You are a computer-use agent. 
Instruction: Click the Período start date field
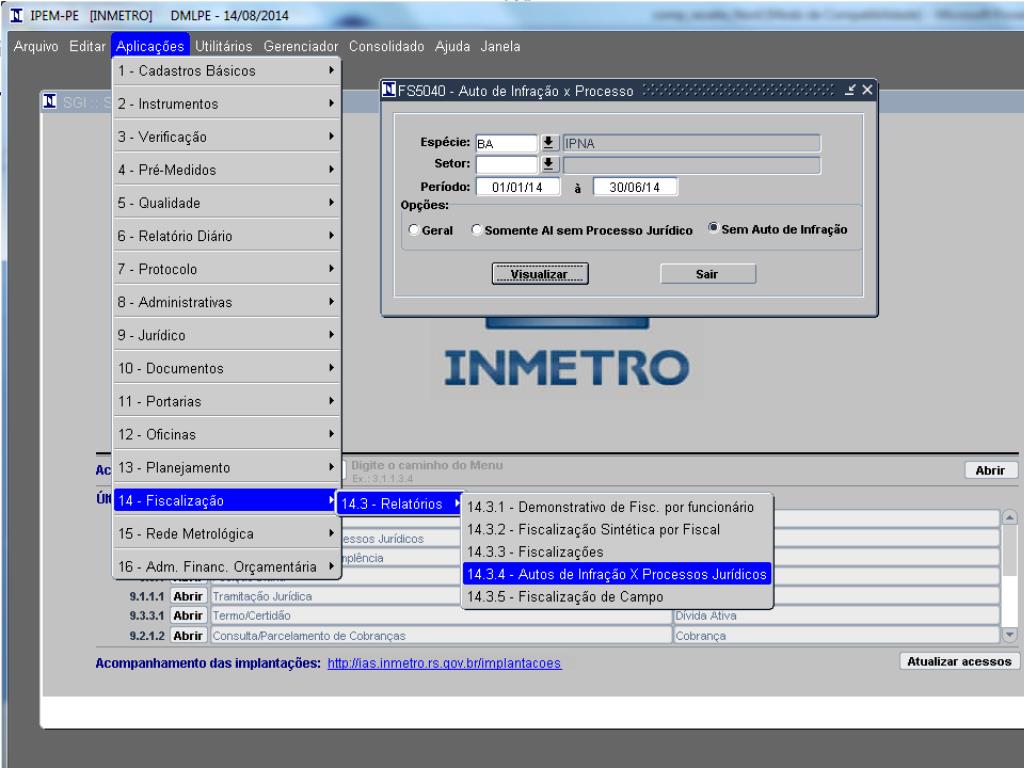(x=517, y=187)
